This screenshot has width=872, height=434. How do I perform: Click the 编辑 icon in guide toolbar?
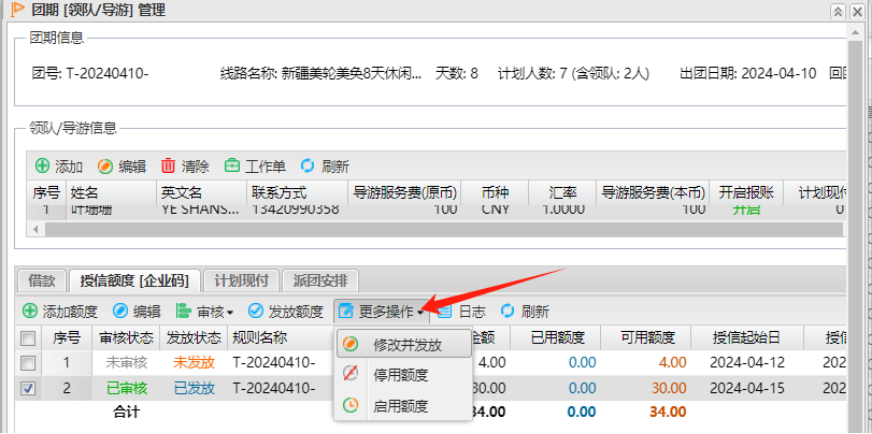(x=105, y=166)
